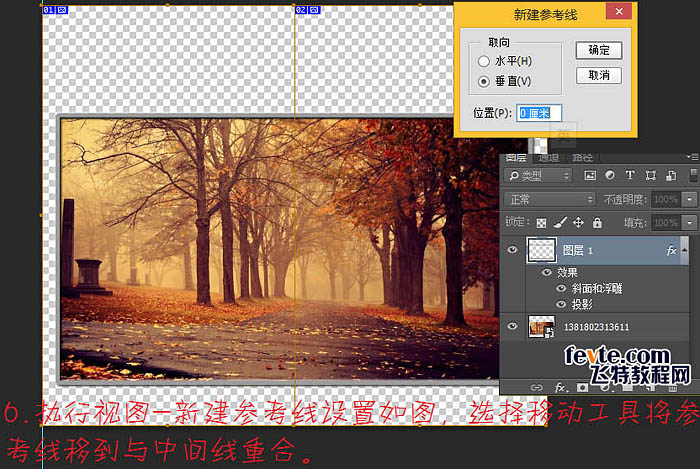Toggle the 投影 effect visibility
The width and height of the screenshot is (700, 469).
click(561, 304)
